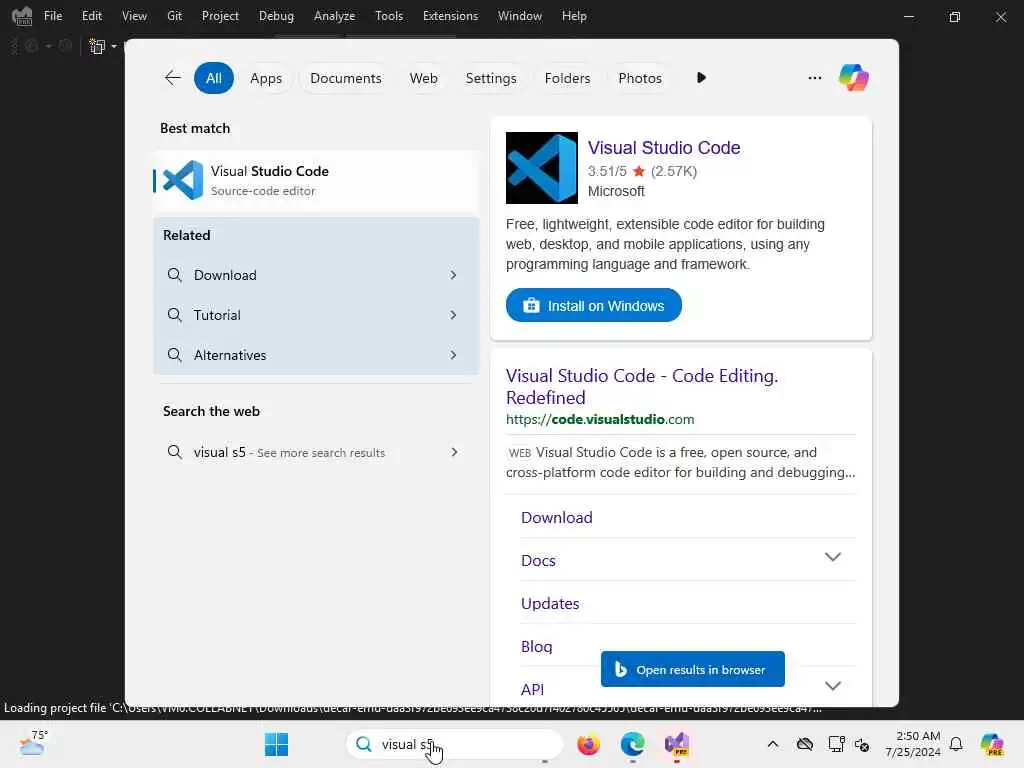This screenshot has width=1024, height=768.
Task: Switch to Web filter tab
Action: [x=423, y=78]
